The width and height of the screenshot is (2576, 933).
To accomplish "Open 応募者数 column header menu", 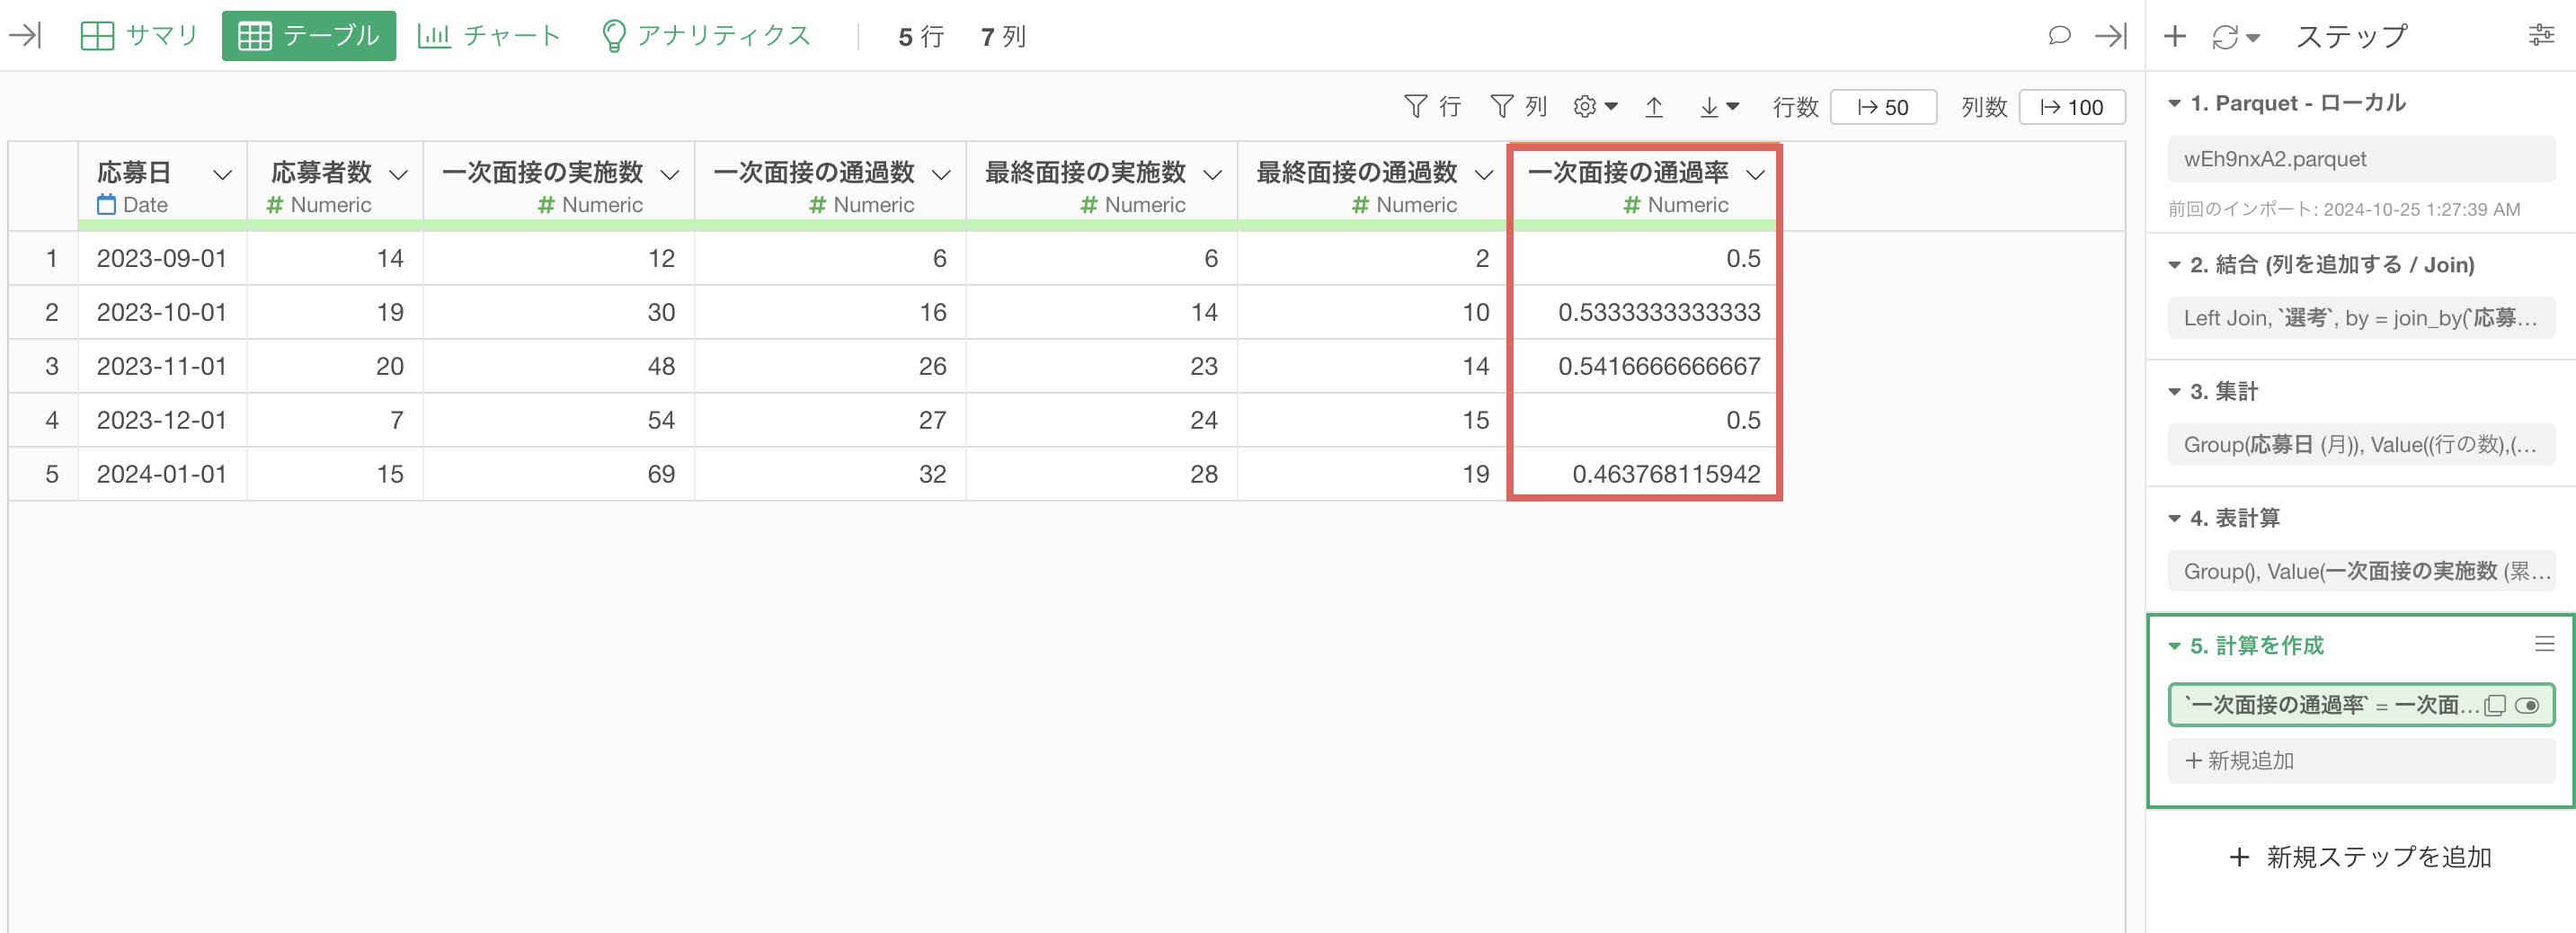I will tap(398, 175).
